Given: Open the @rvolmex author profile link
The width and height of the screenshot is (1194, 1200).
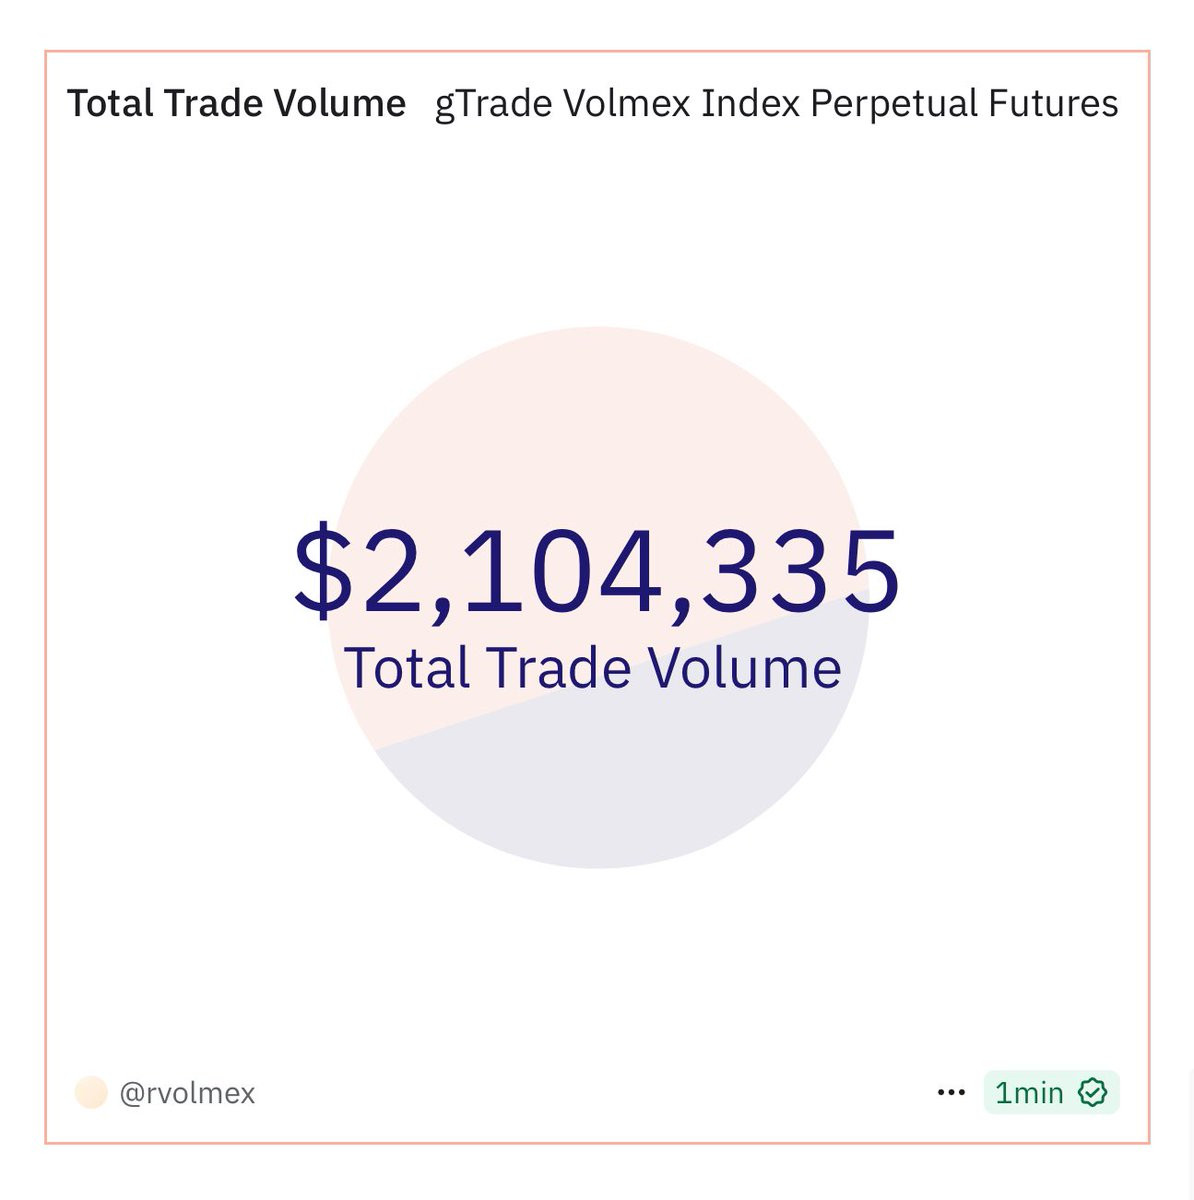Looking at the screenshot, I should (x=187, y=1093).
